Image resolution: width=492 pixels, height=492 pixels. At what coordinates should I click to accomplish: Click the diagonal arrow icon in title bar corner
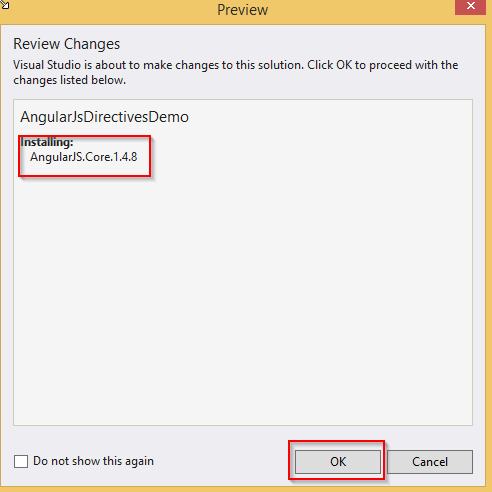pyautogui.click(x=5, y=5)
